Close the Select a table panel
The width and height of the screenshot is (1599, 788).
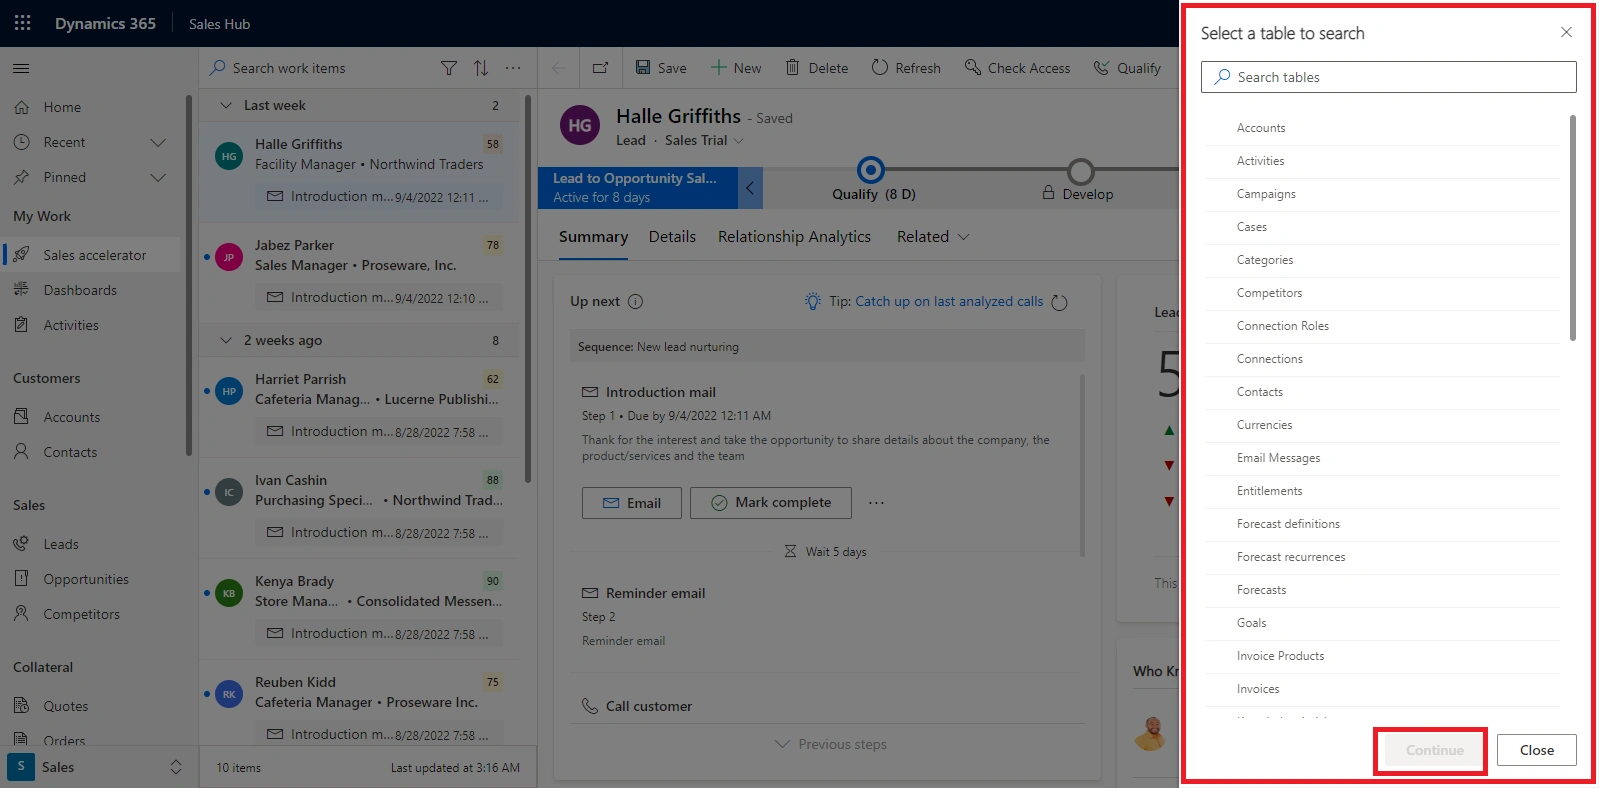[x=1566, y=33]
